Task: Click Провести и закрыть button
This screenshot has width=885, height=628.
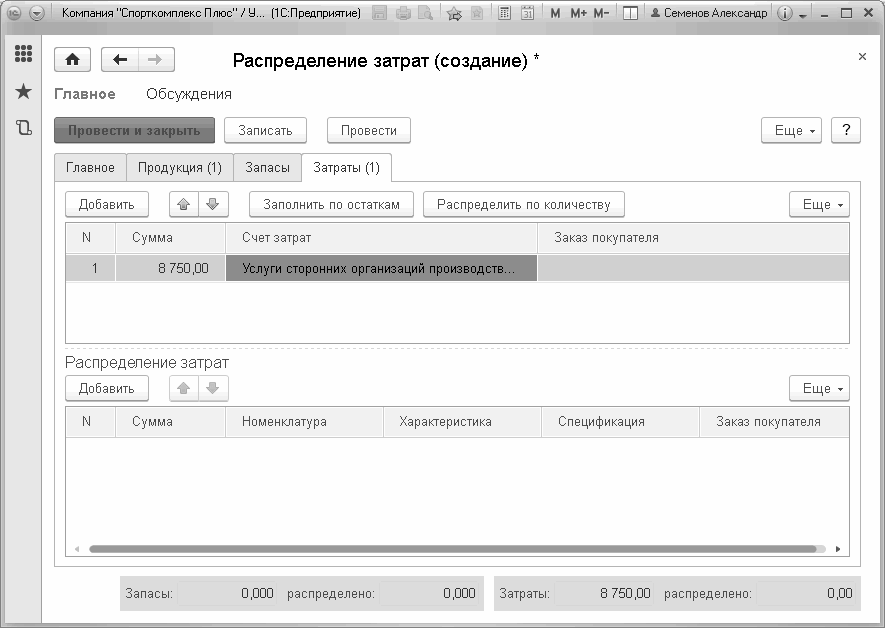Action: click(x=134, y=130)
